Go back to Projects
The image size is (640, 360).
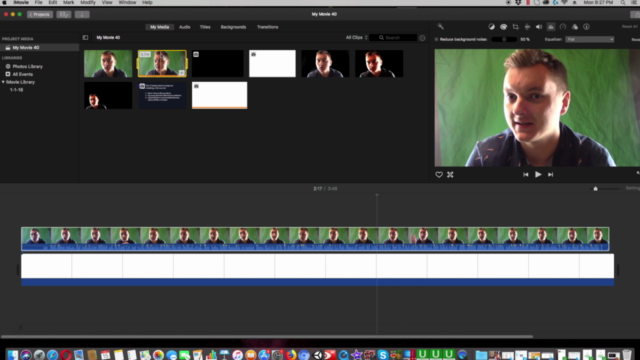tap(40, 14)
